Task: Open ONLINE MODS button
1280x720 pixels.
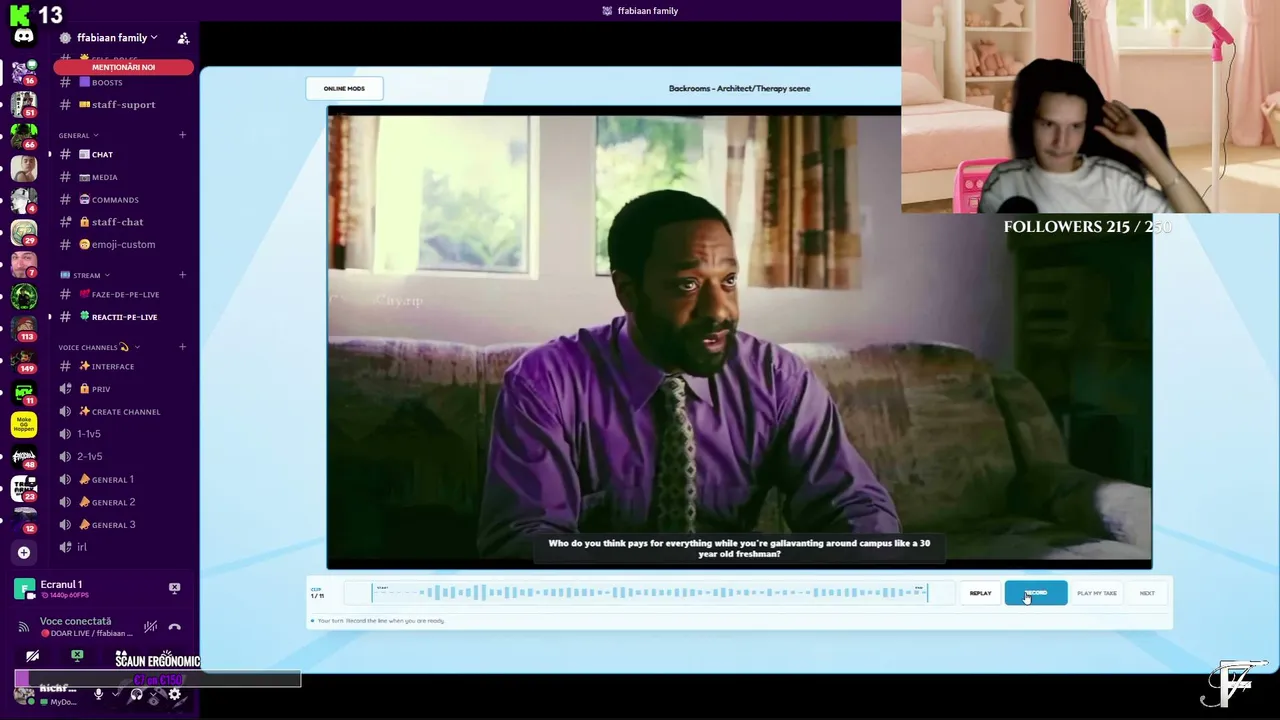Action: 344,88
